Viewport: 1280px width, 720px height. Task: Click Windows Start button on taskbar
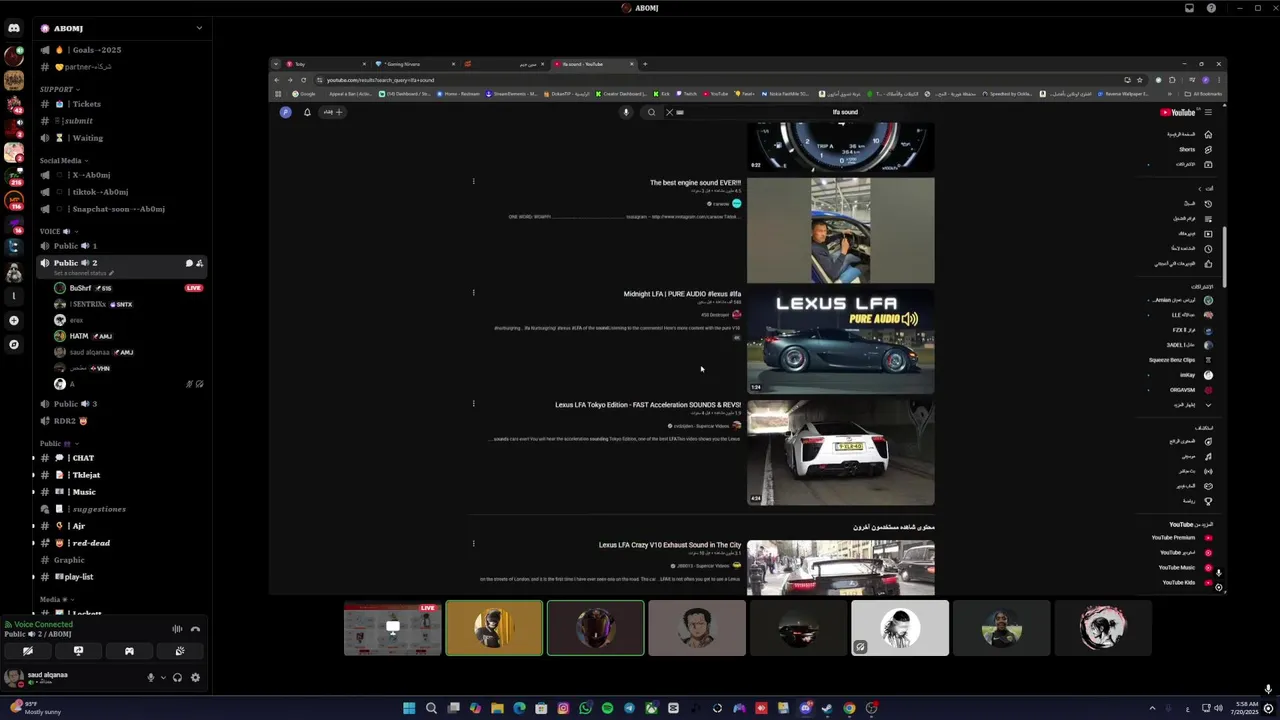coord(409,708)
